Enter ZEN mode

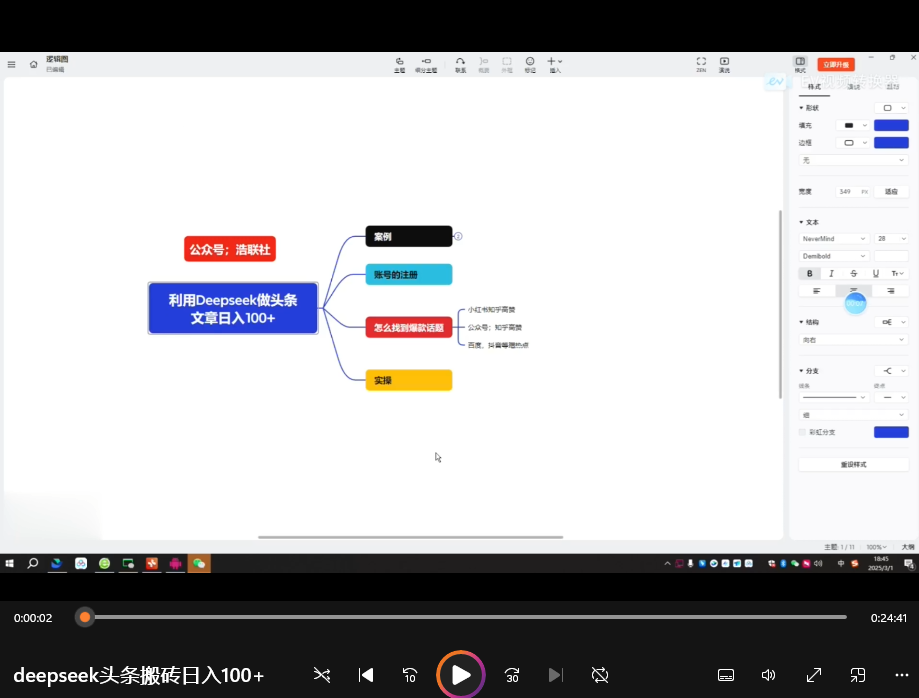701,64
